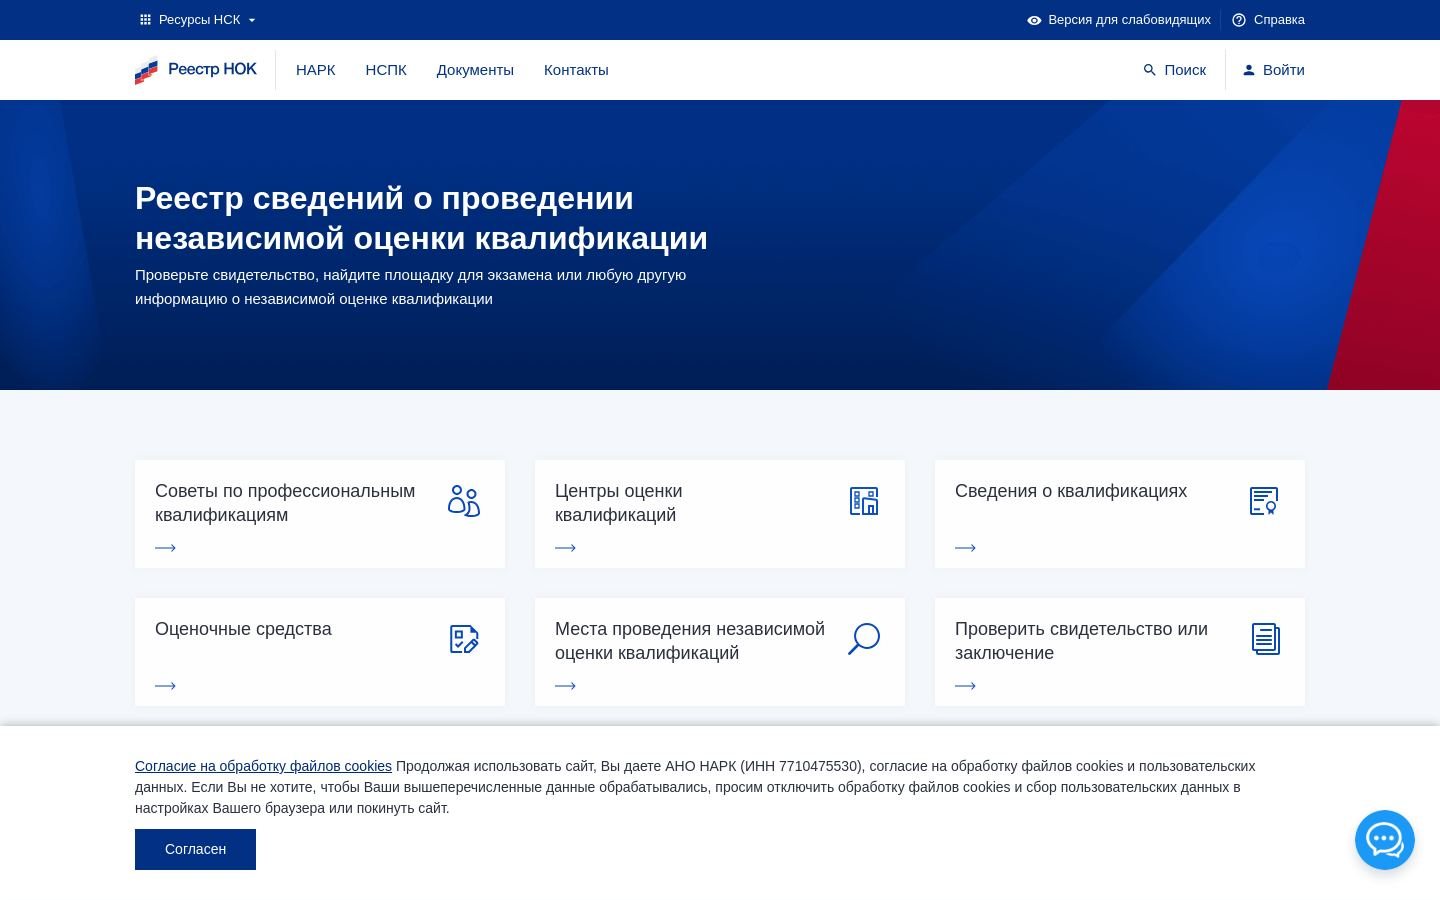This screenshot has width=1440, height=900.
Task: Open Версия для слабовидящих link
Action: pos(1129,20)
